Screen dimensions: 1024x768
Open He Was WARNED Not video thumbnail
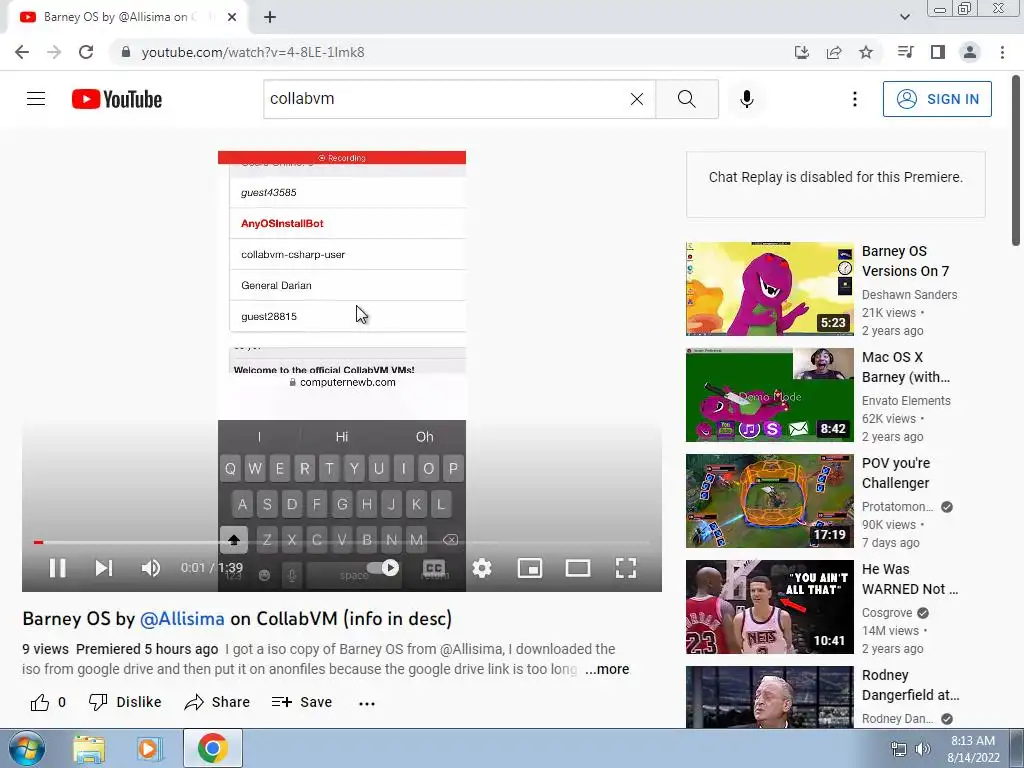click(769, 607)
